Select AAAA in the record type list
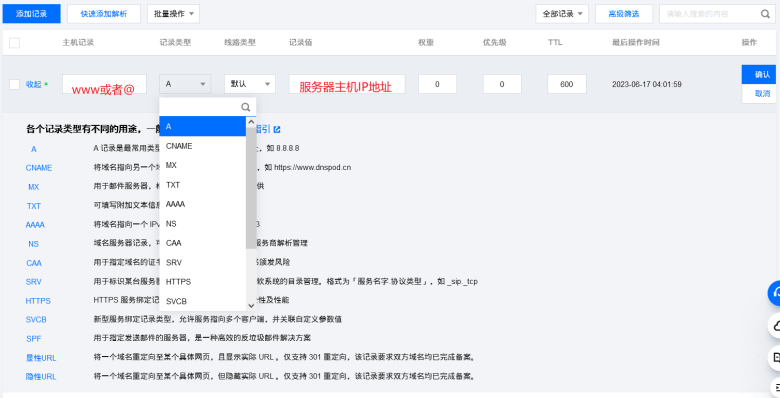This screenshot has height=398, width=780. pyautogui.click(x=202, y=204)
